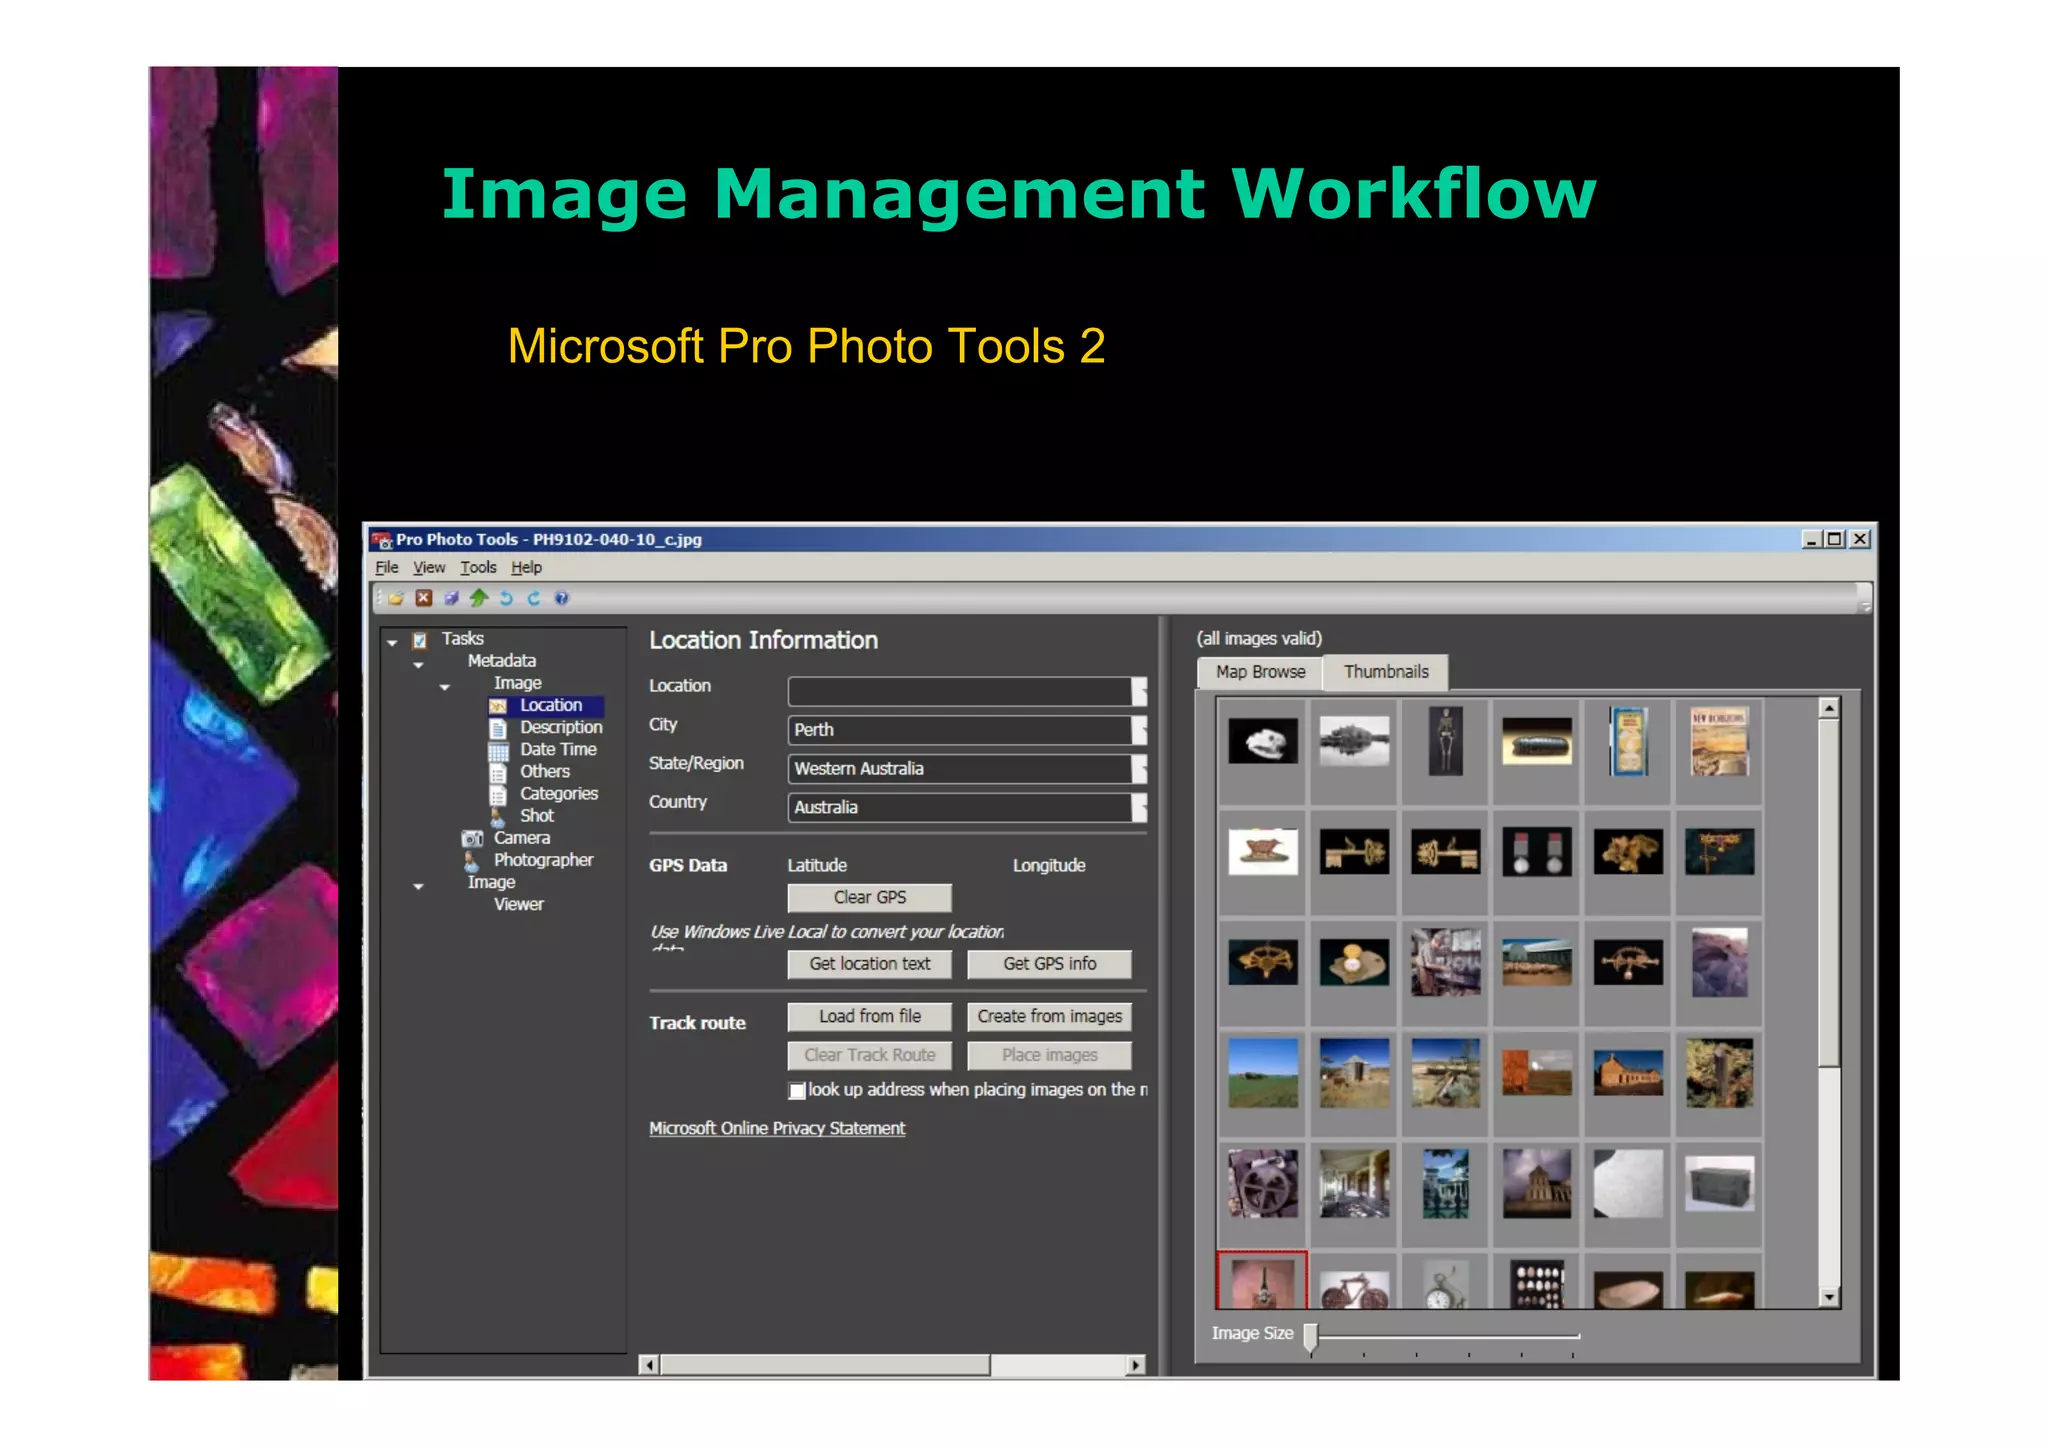Image resolution: width=2048 pixels, height=1448 pixels.
Task: Open the Country field dropdown arrow
Action: (x=1139, y=808)
